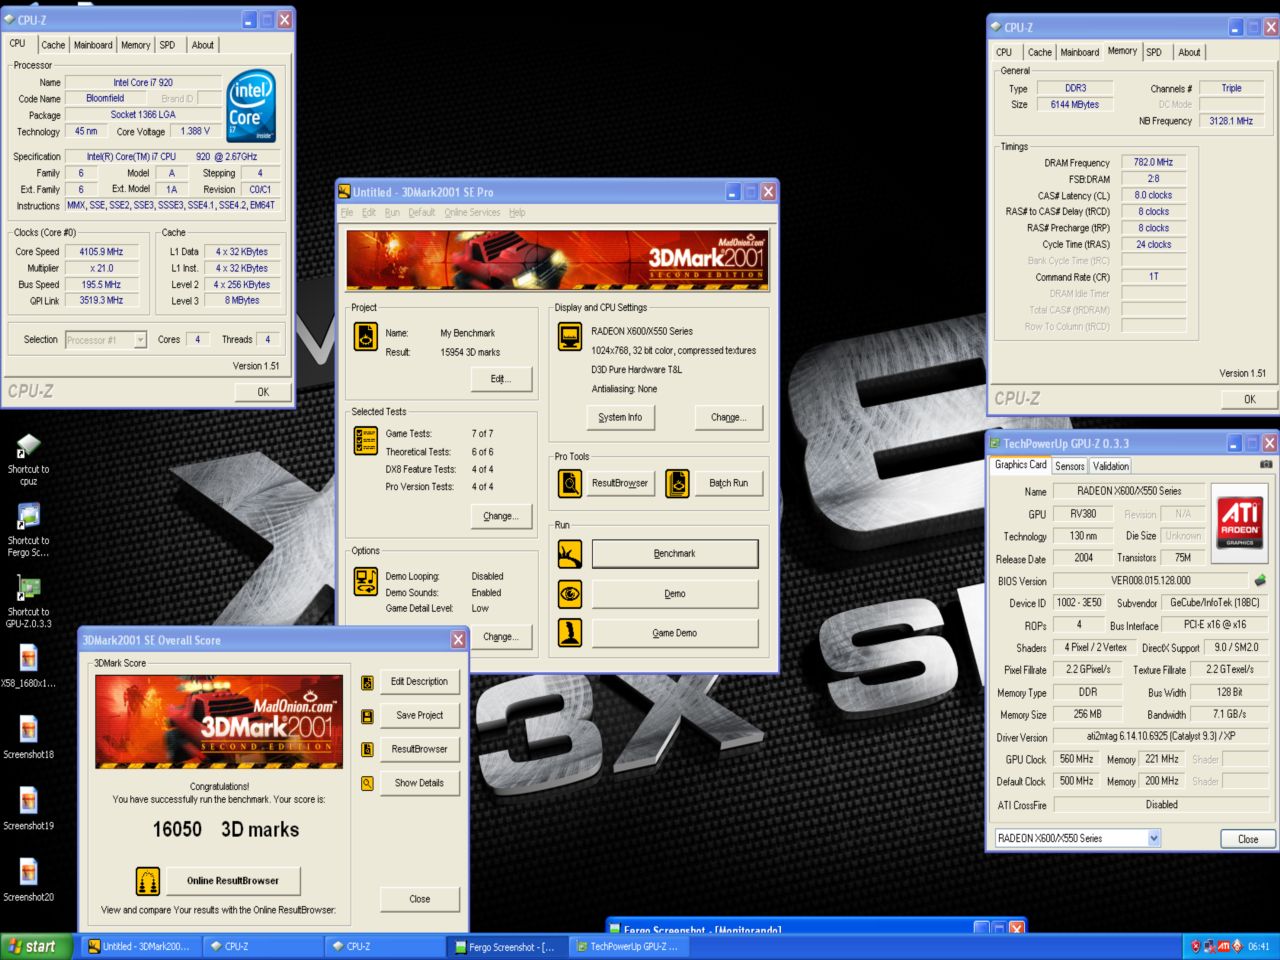Click the Core Speed value 4105.9 MHz
This screenshot has width=1280, height=960.
[x=102, y=252]
